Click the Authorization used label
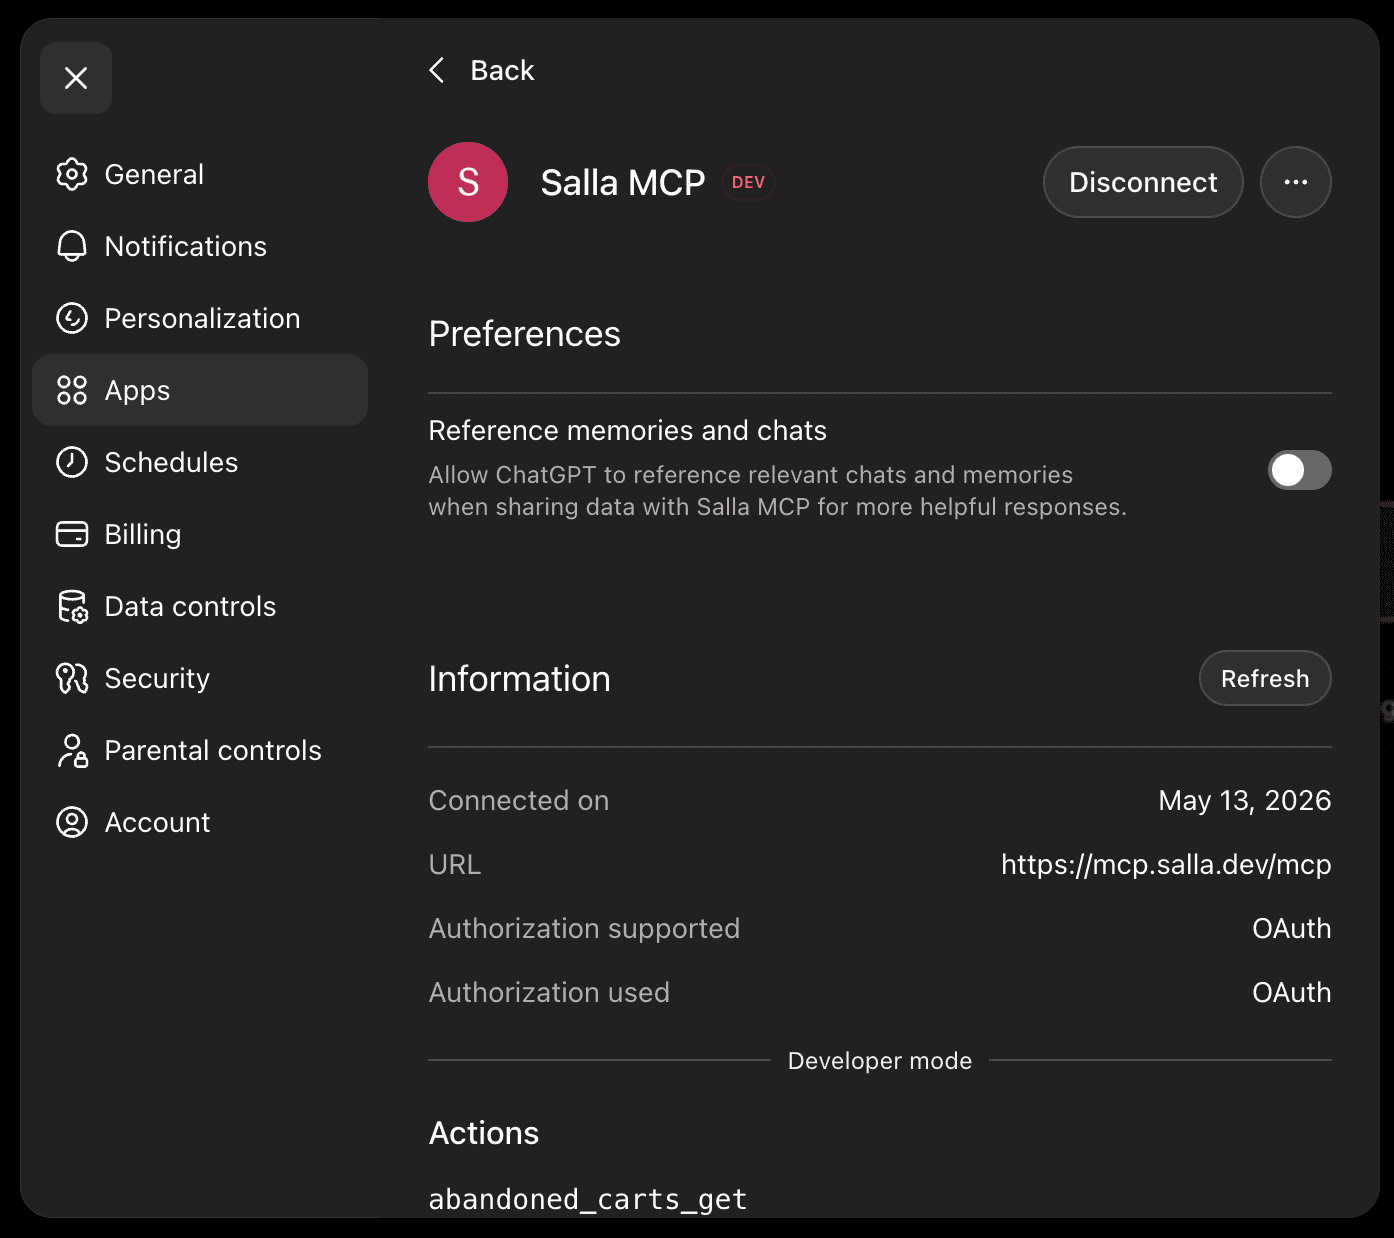The image size is (1394, 1238). click(549, 992)
